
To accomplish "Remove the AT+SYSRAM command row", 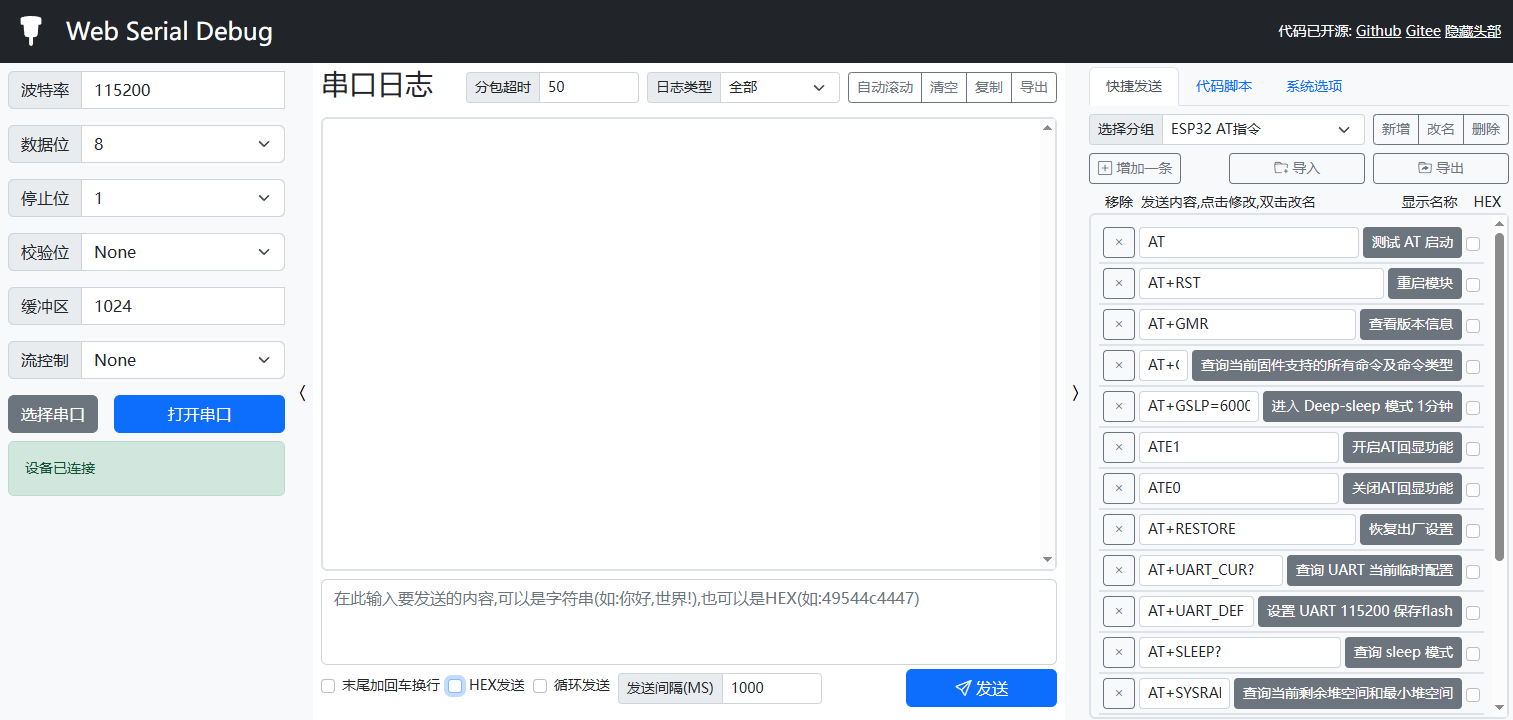I will pyautogui.click(x=1119, y=693).
